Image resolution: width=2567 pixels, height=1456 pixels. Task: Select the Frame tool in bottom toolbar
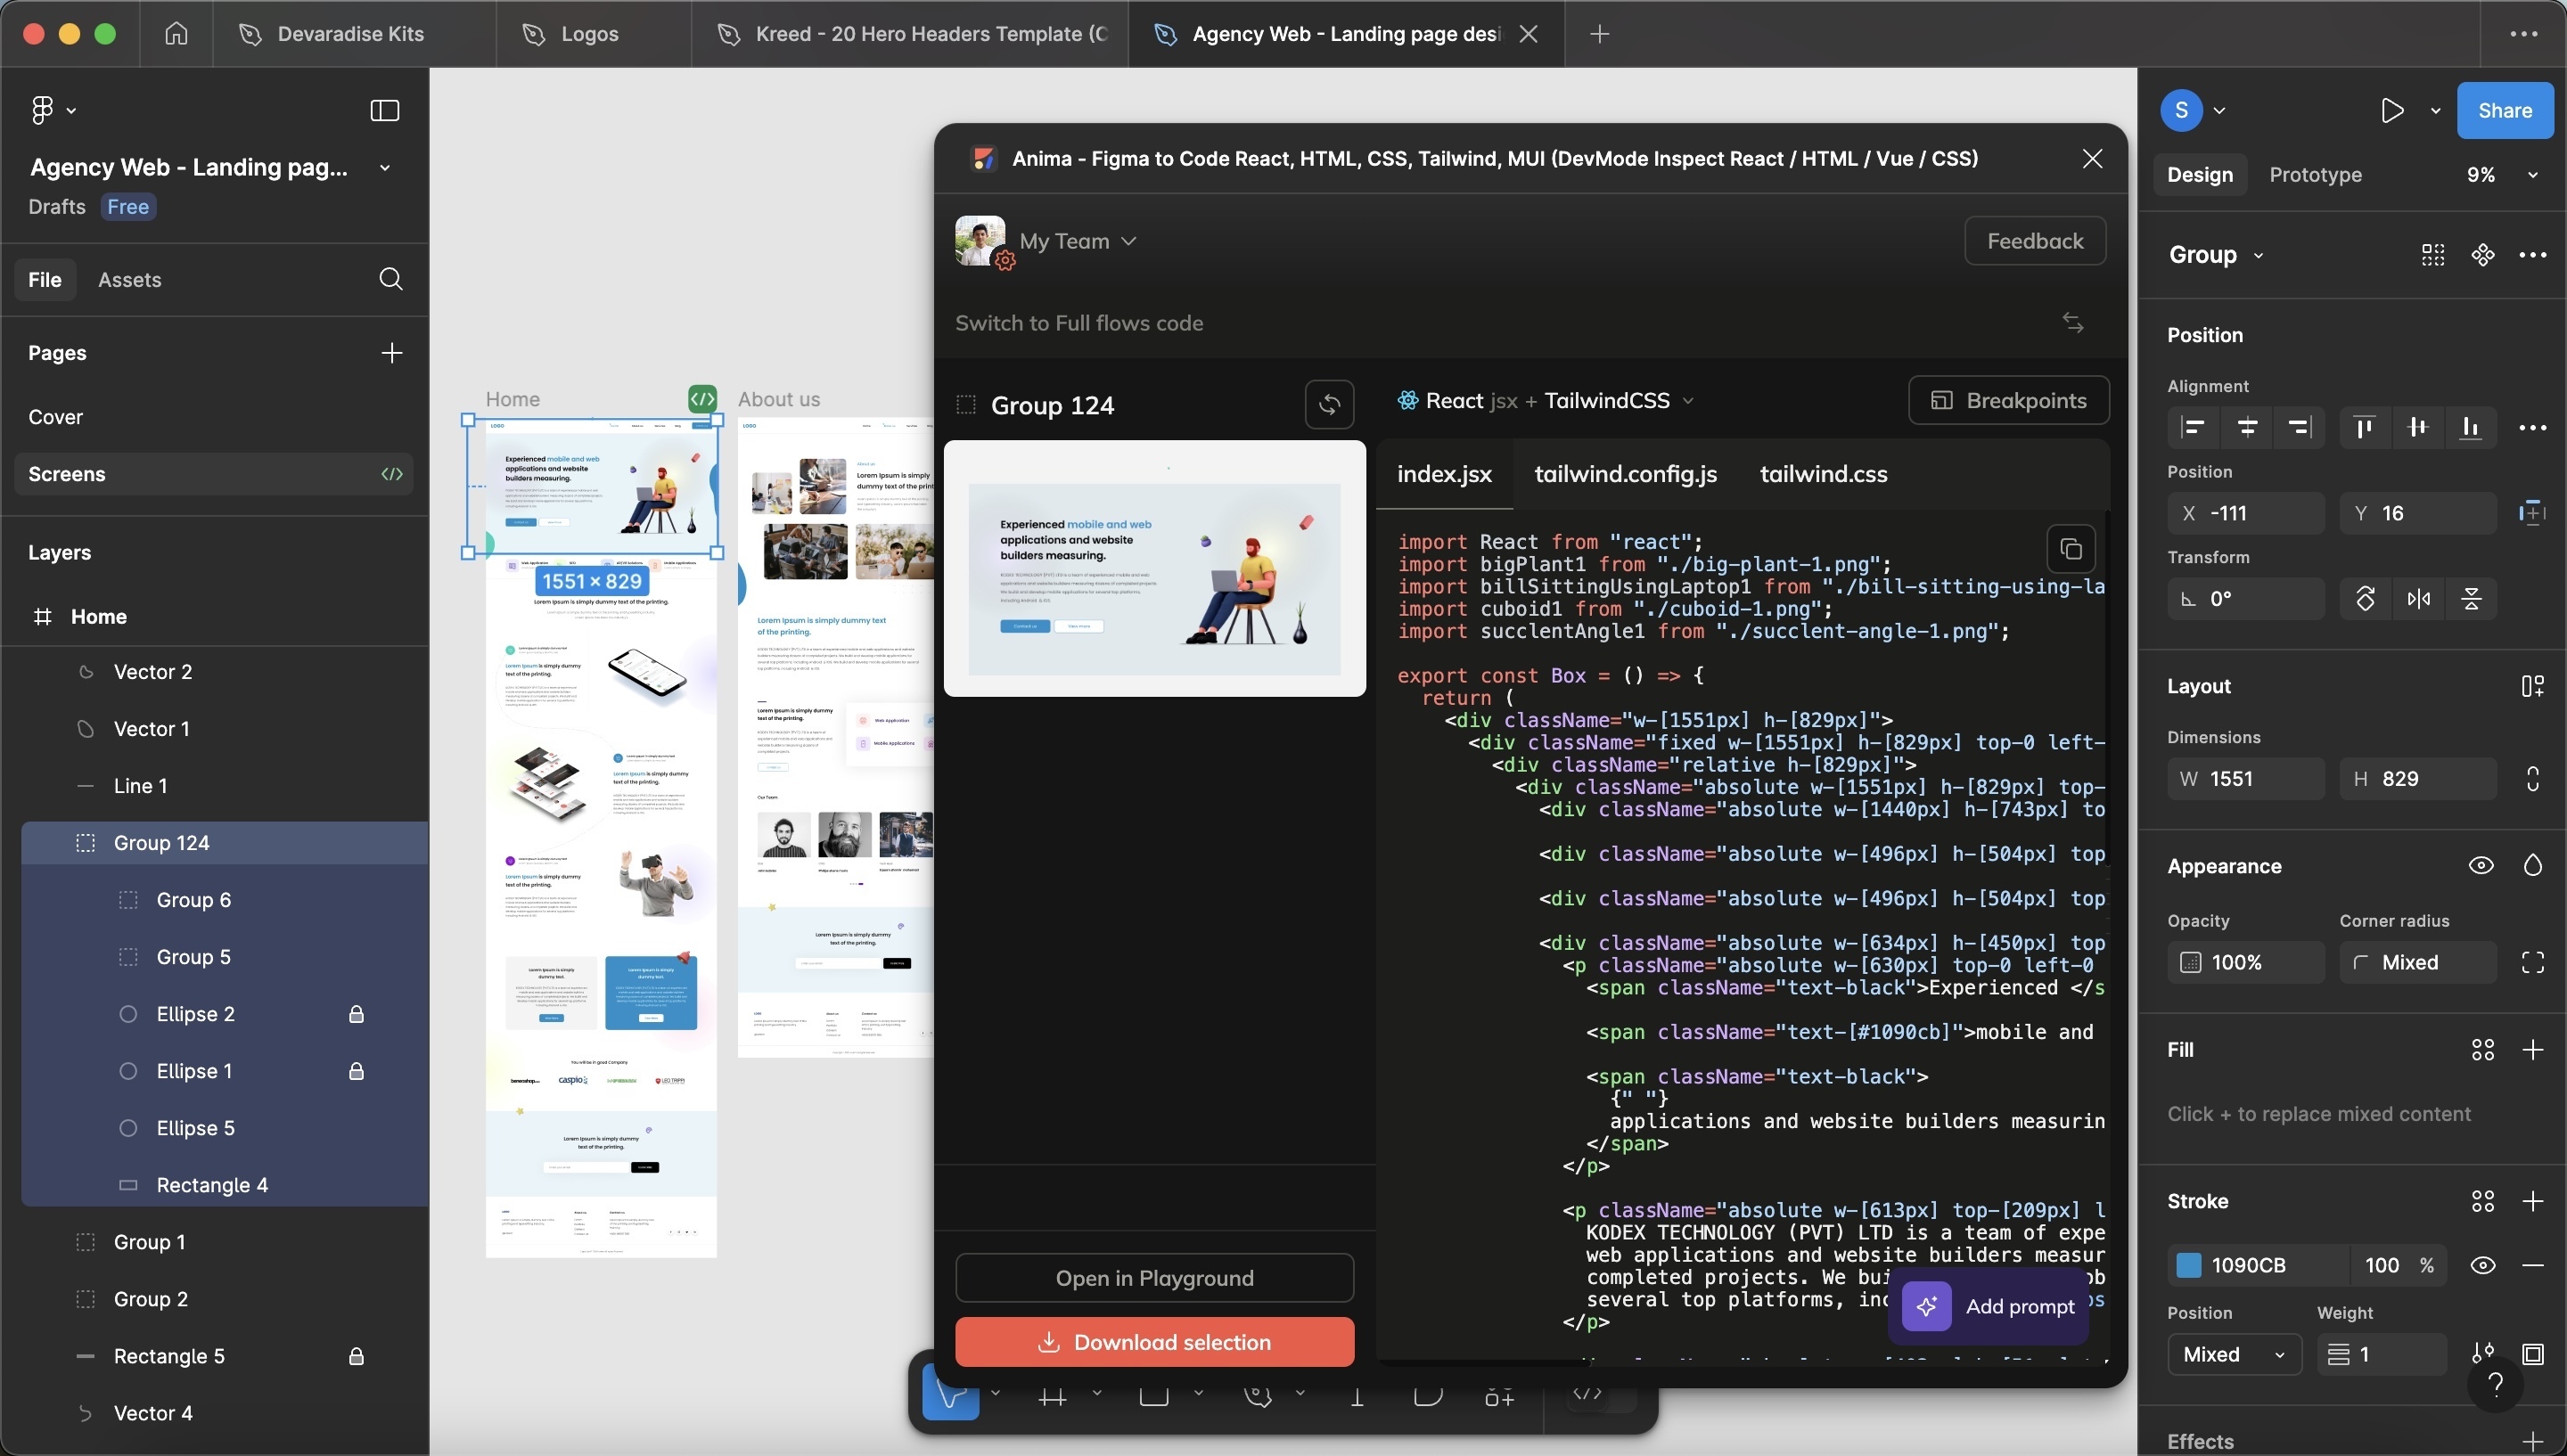1052,1396
